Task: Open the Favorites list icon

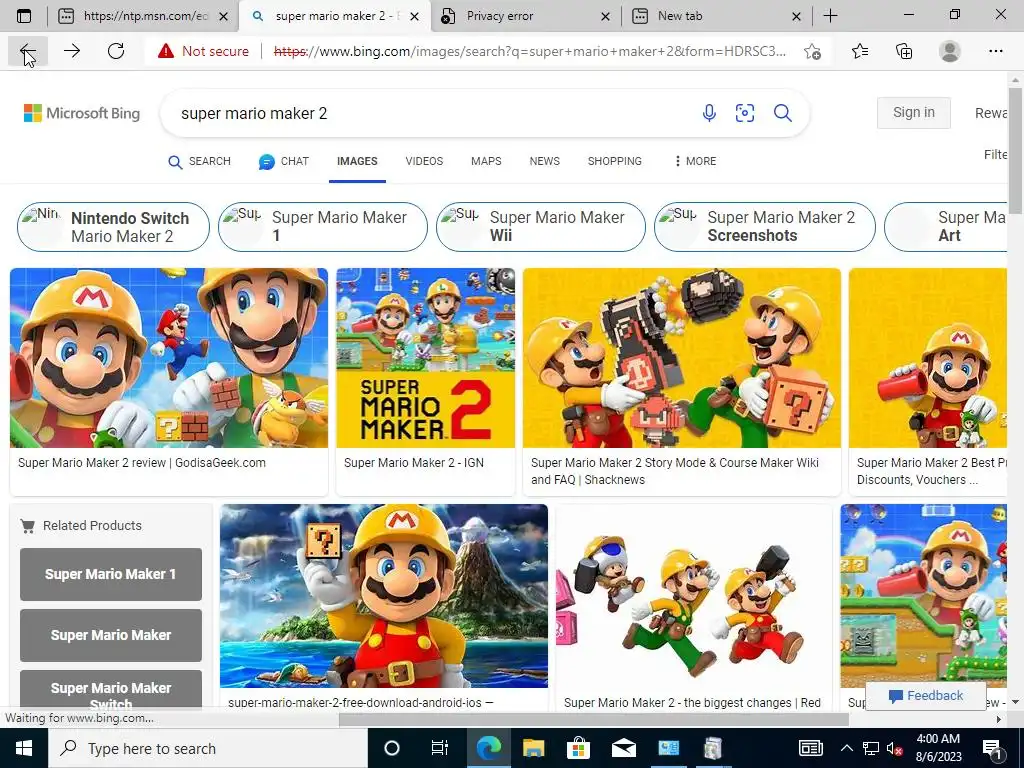Action: [x=860, y=51]
